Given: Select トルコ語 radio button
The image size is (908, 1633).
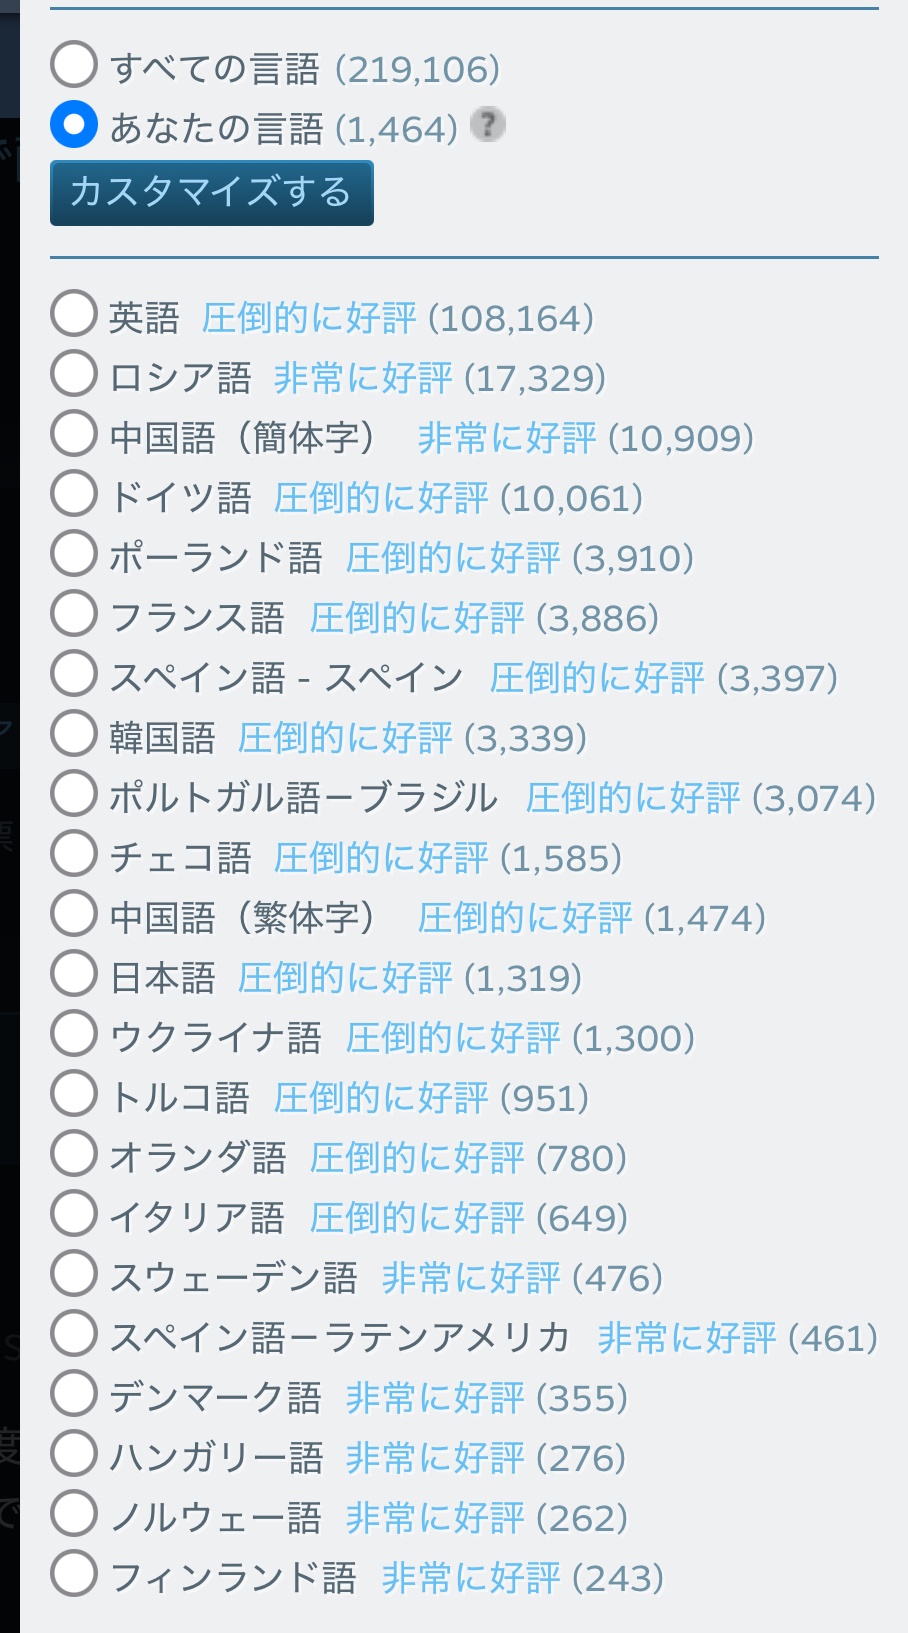Looking at the screenshot, I should point(74,1095).
